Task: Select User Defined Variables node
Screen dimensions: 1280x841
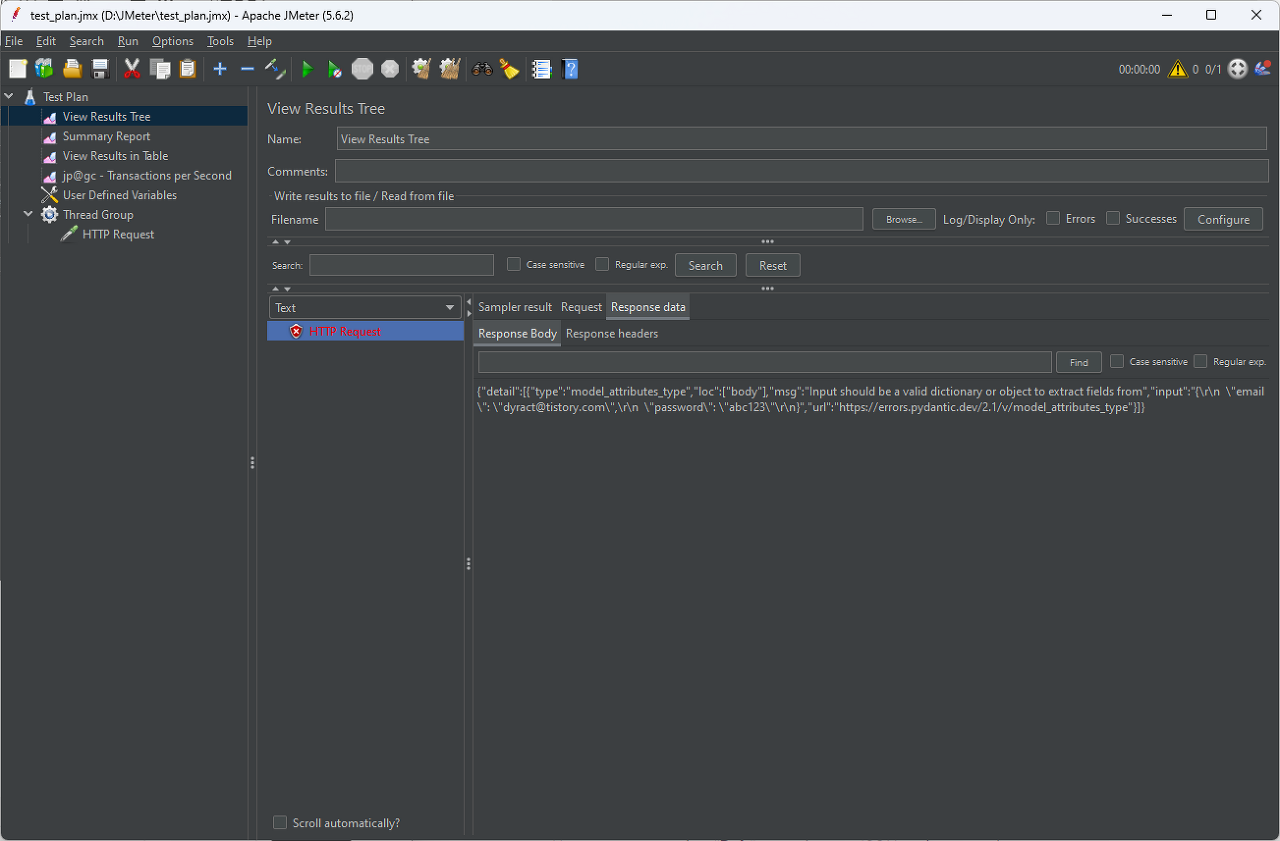Action: coord(120,195)
